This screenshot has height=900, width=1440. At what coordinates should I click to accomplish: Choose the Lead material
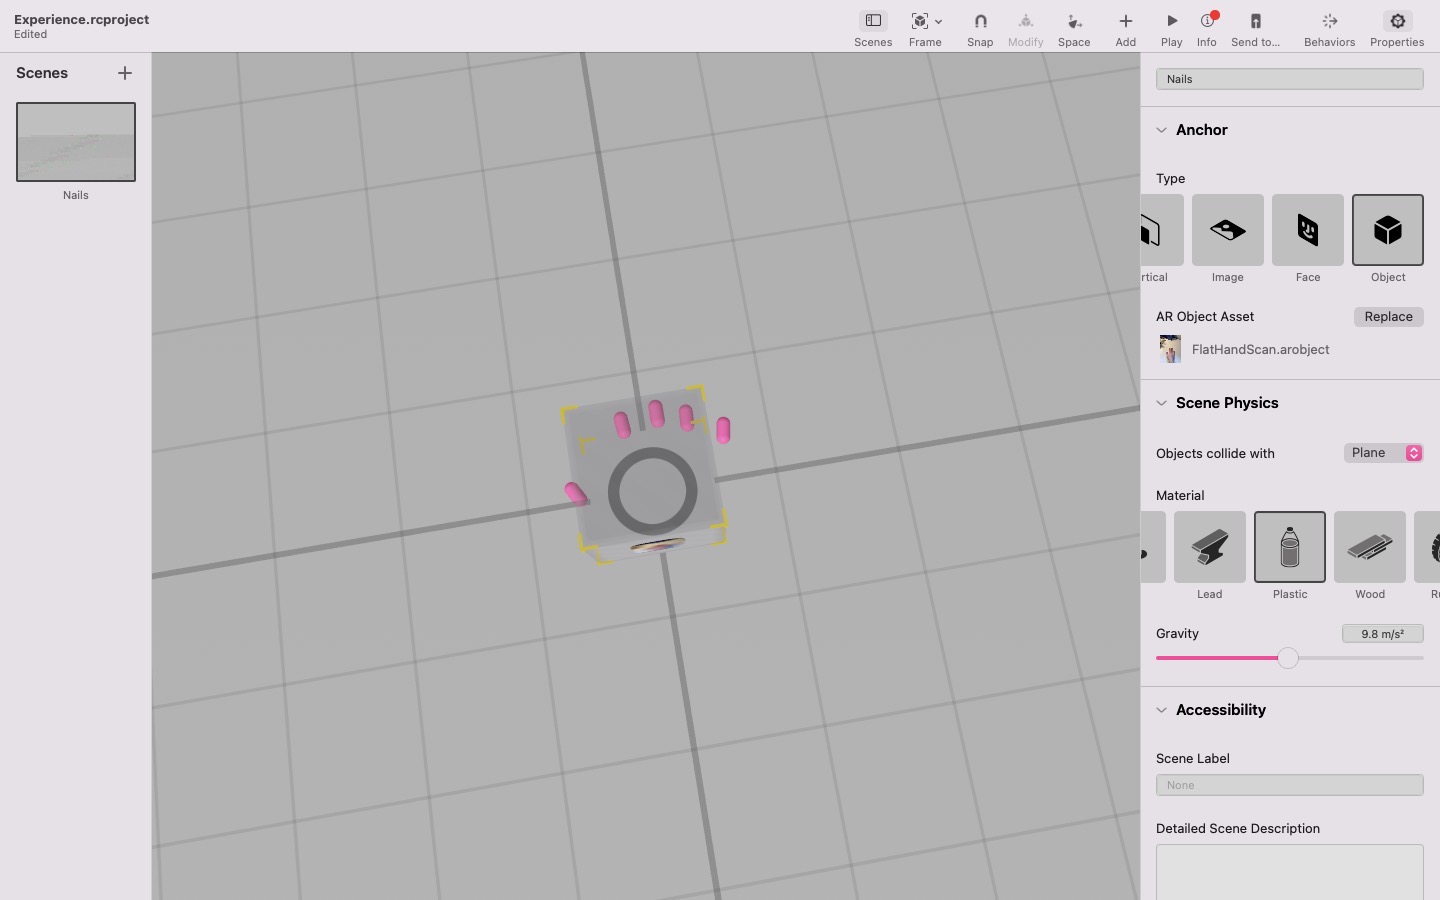click(x=1210, y=547)
